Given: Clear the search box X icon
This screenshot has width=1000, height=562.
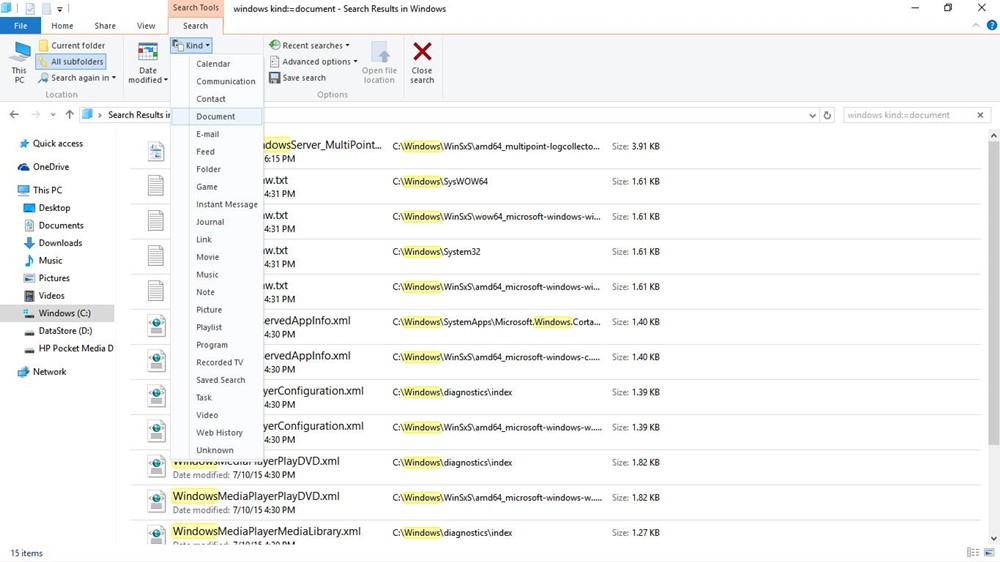Looking at the screenshot, I should tap(980, 115).
